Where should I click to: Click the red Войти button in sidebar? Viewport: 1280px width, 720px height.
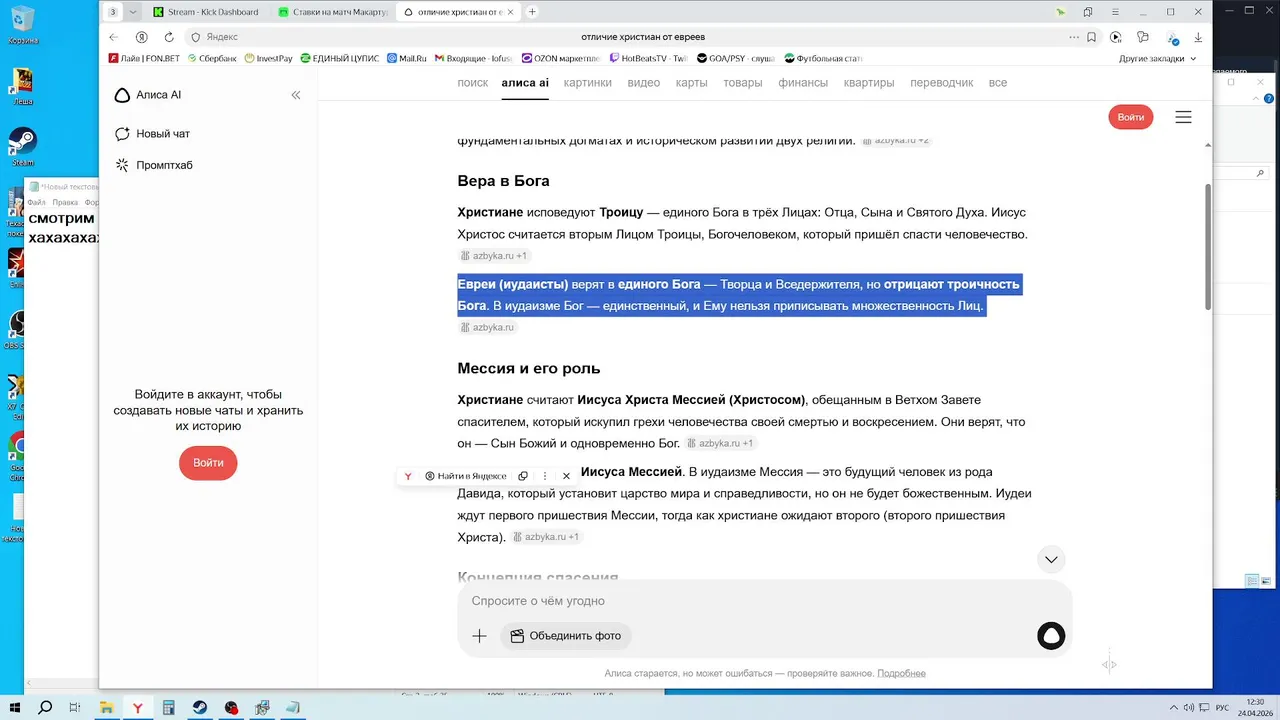208,463
